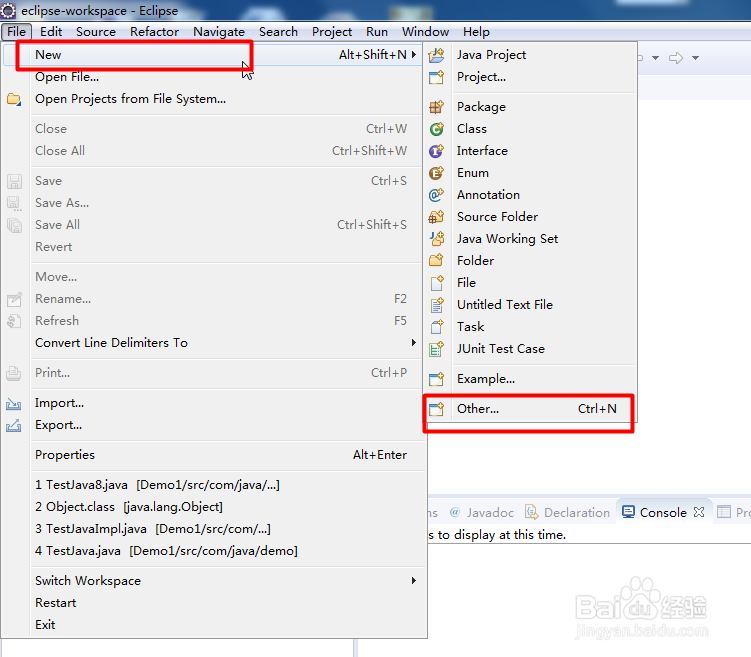Select Export... from the File menu
751x657 pixels.
[214, 425]
